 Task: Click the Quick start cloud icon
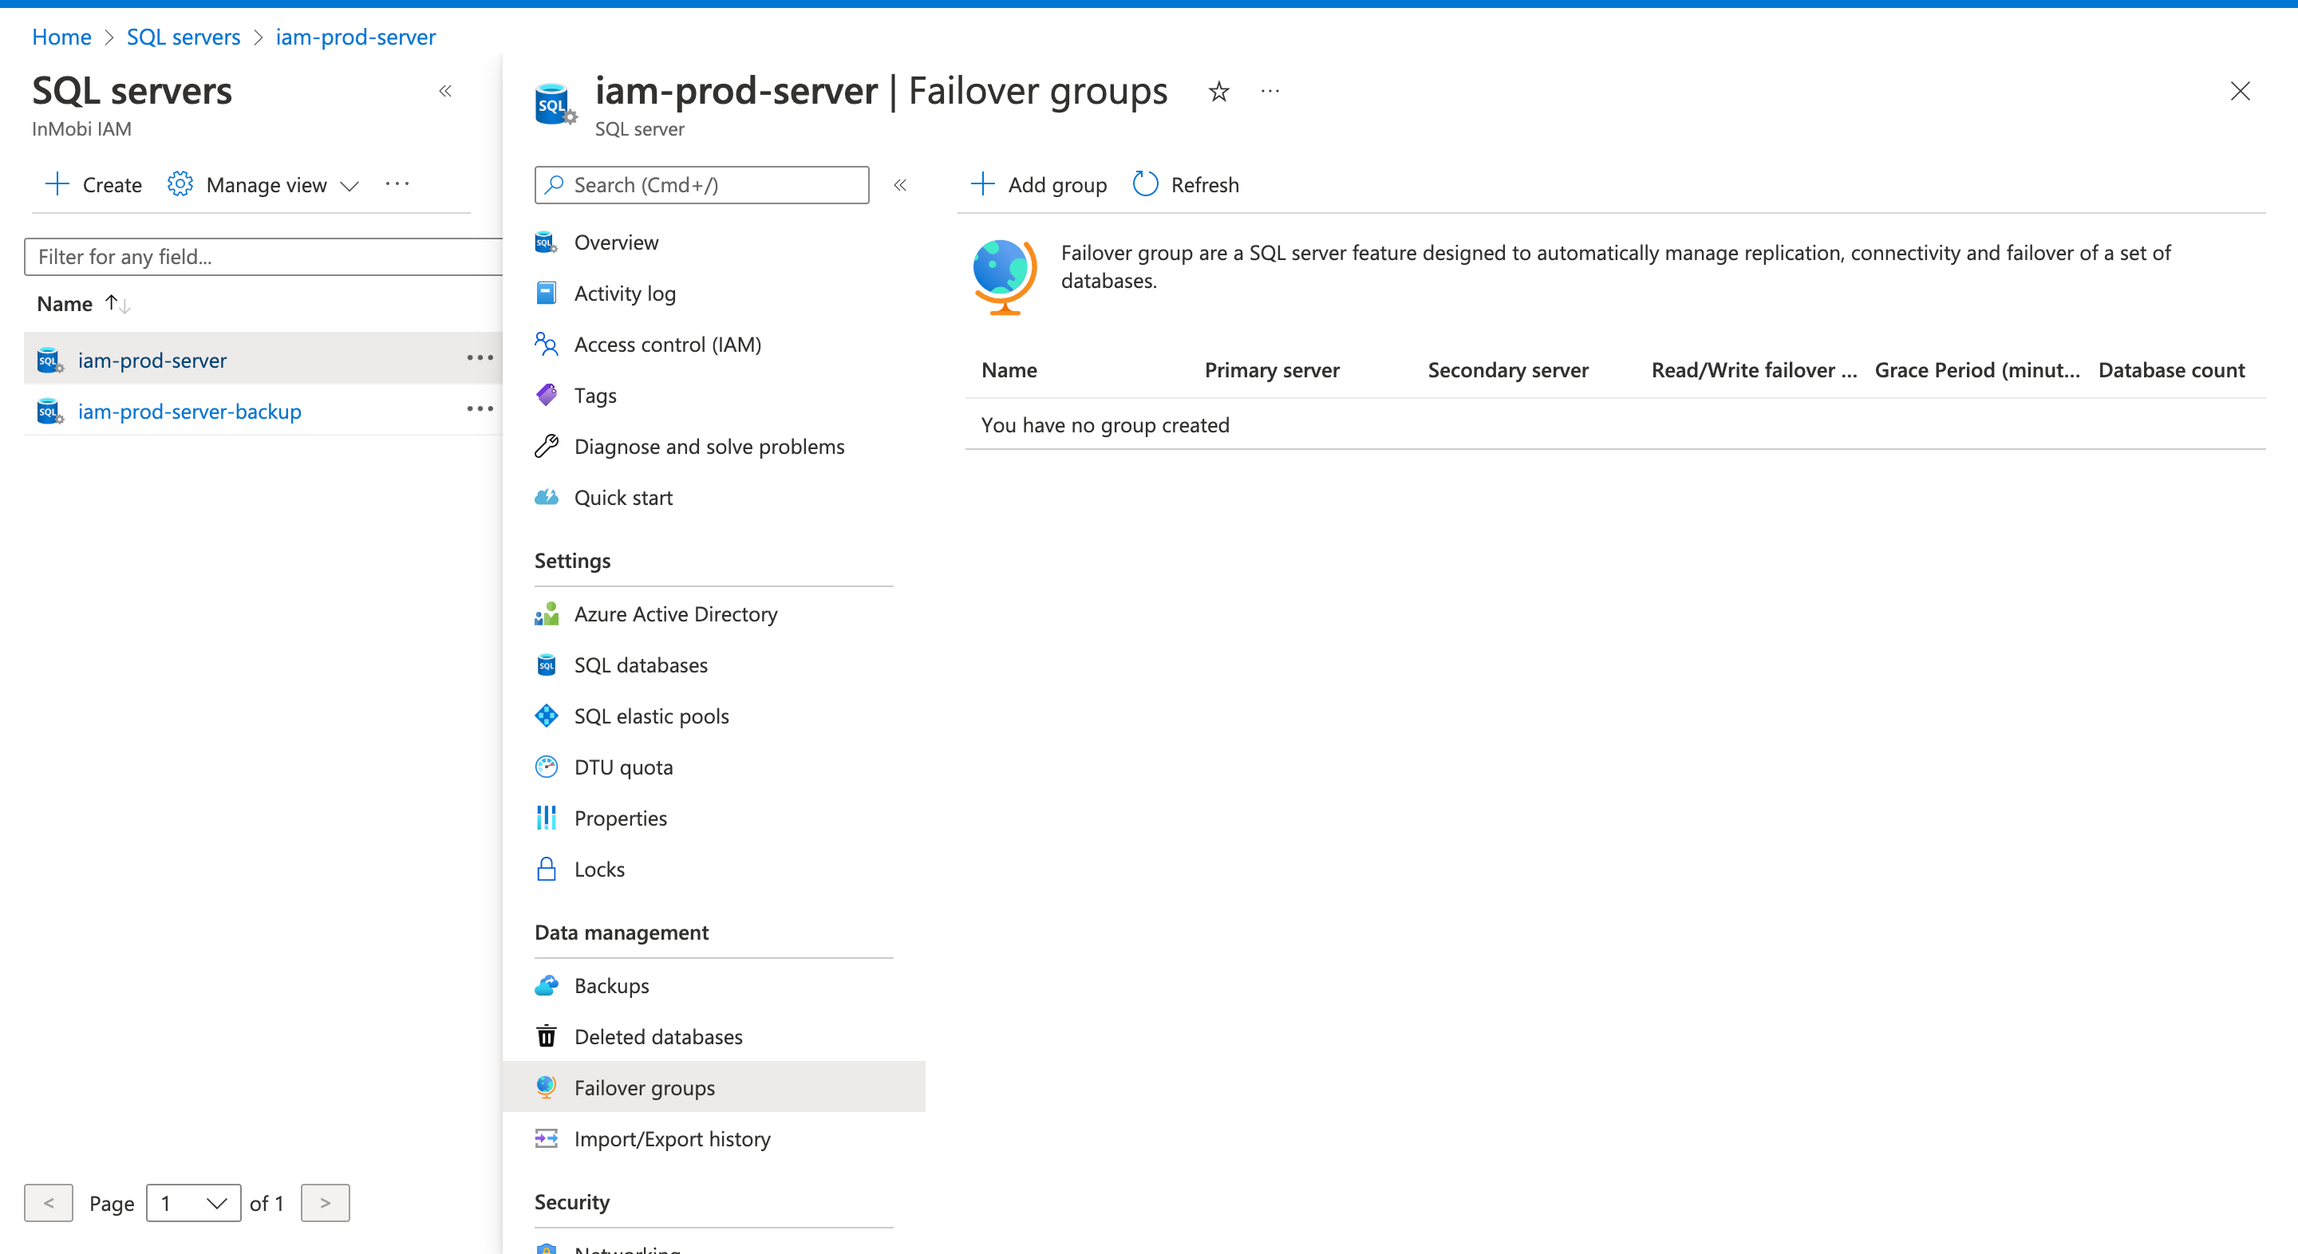point(546,497)
